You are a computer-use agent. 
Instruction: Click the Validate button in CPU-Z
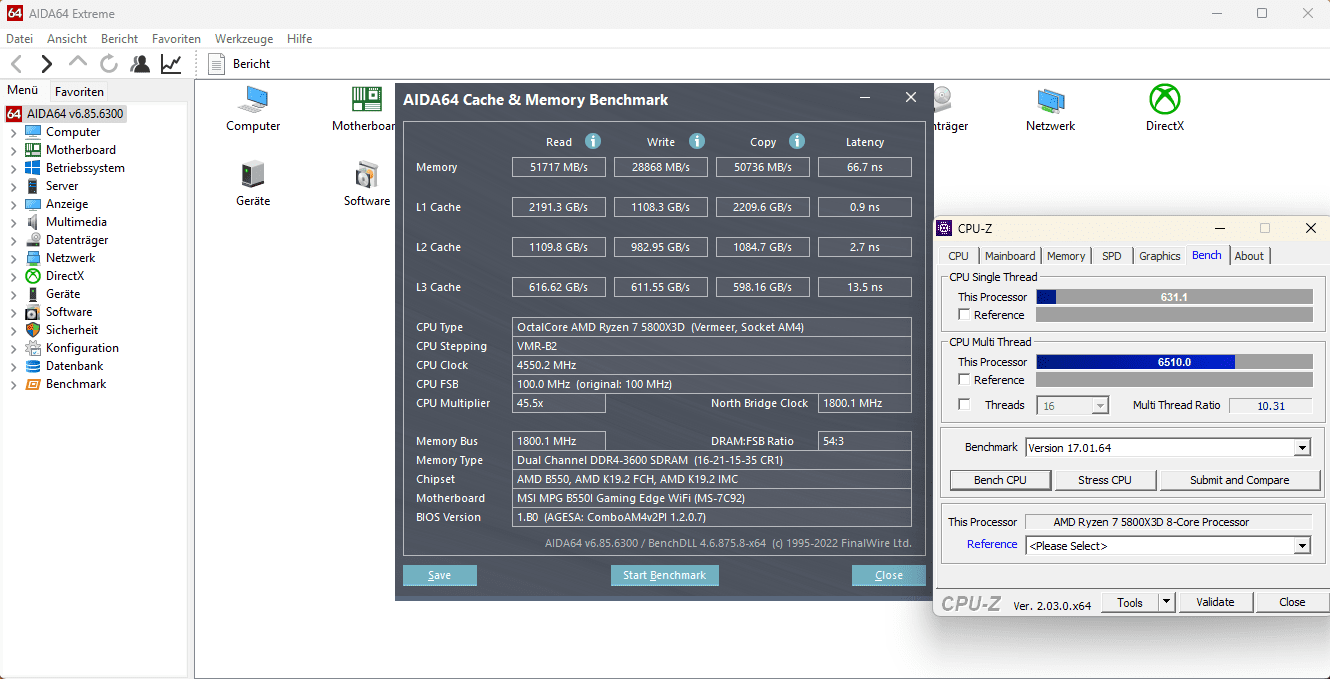tap(1215, 602)
